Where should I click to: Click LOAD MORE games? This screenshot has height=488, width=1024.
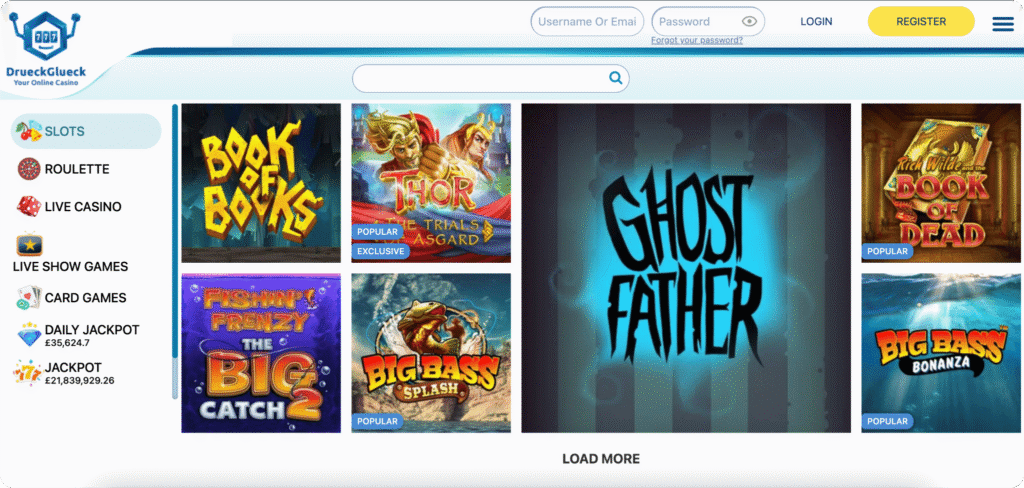tap(601, 459)
